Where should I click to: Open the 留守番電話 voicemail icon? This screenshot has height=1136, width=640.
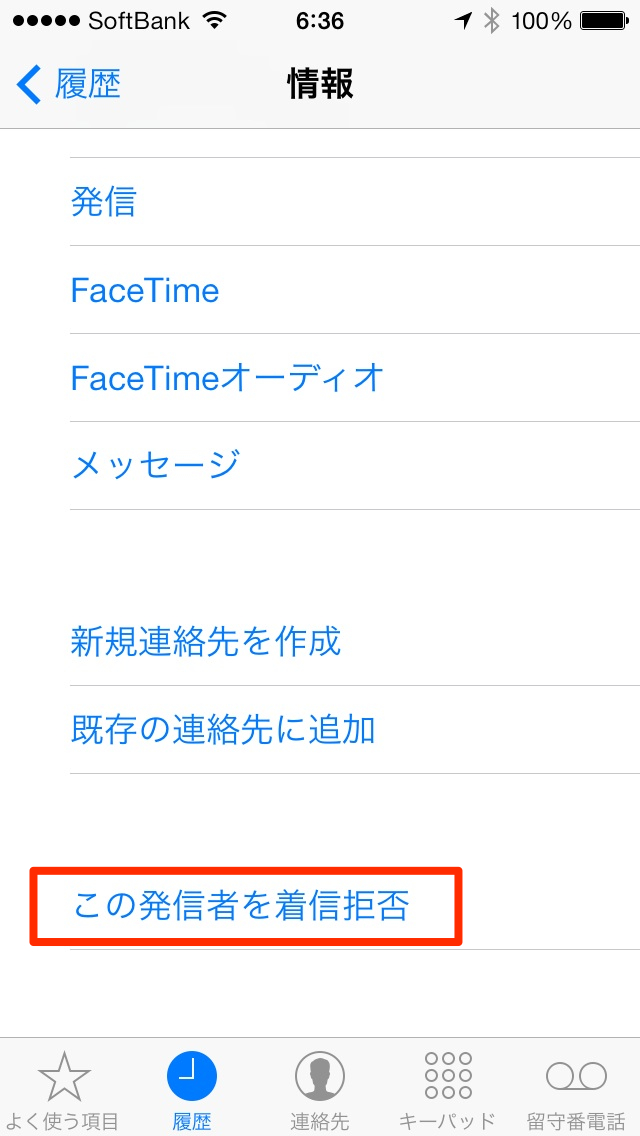tap(576, 1076)
